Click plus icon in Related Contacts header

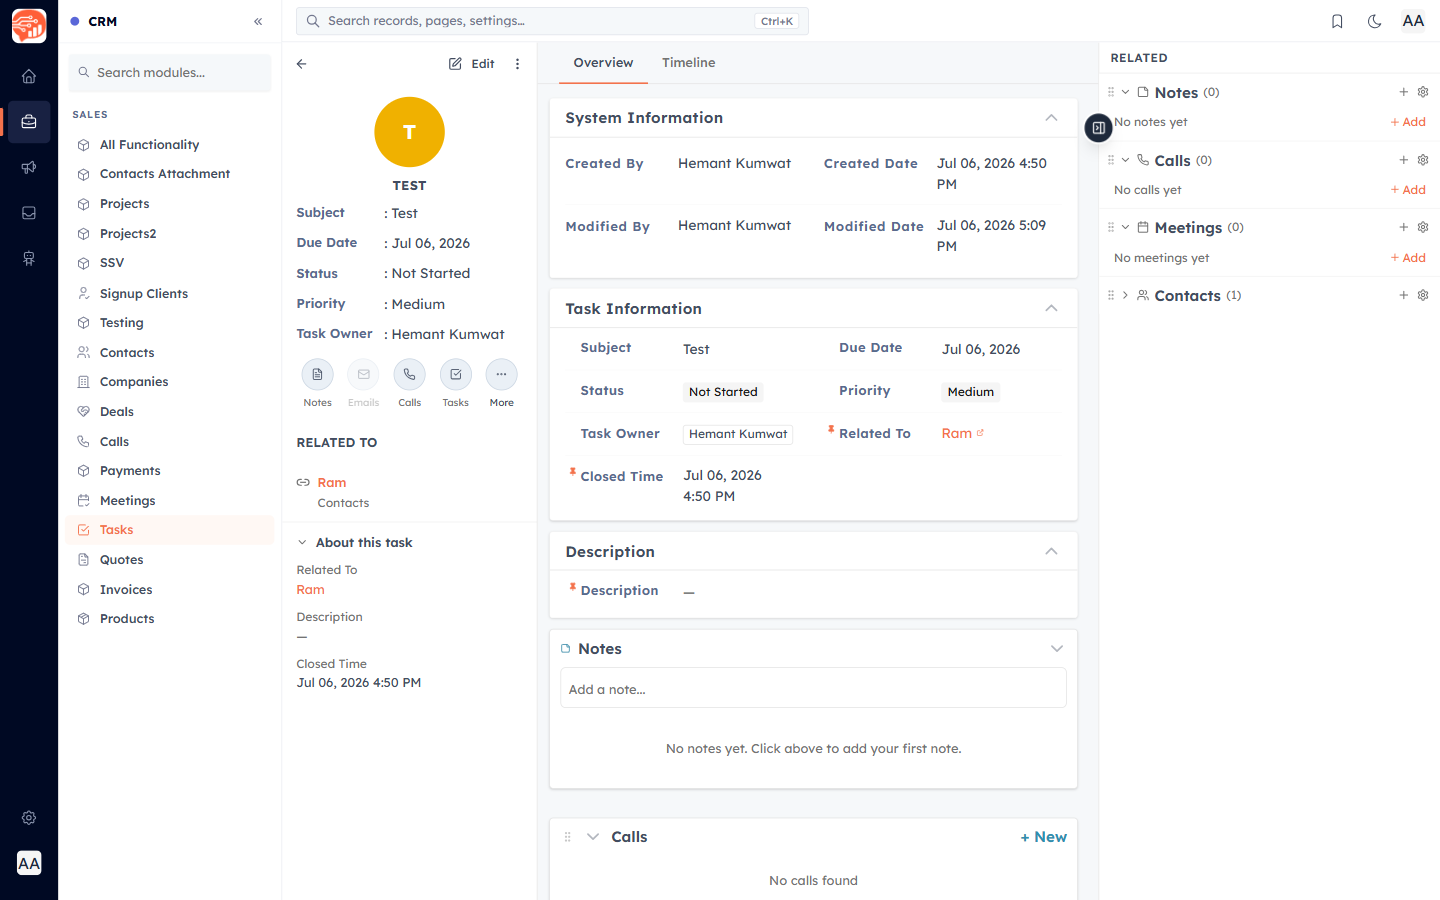click(1403, 295)
